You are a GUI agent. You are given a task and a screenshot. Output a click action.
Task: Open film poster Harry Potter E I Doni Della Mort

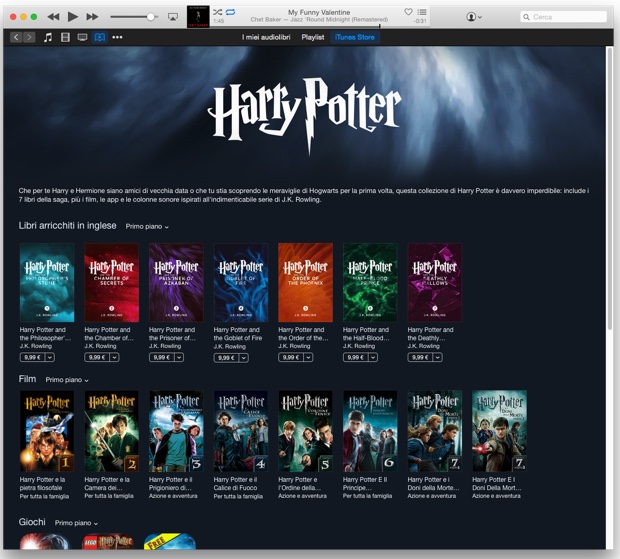pyautogui.click(x=499, y=431)
